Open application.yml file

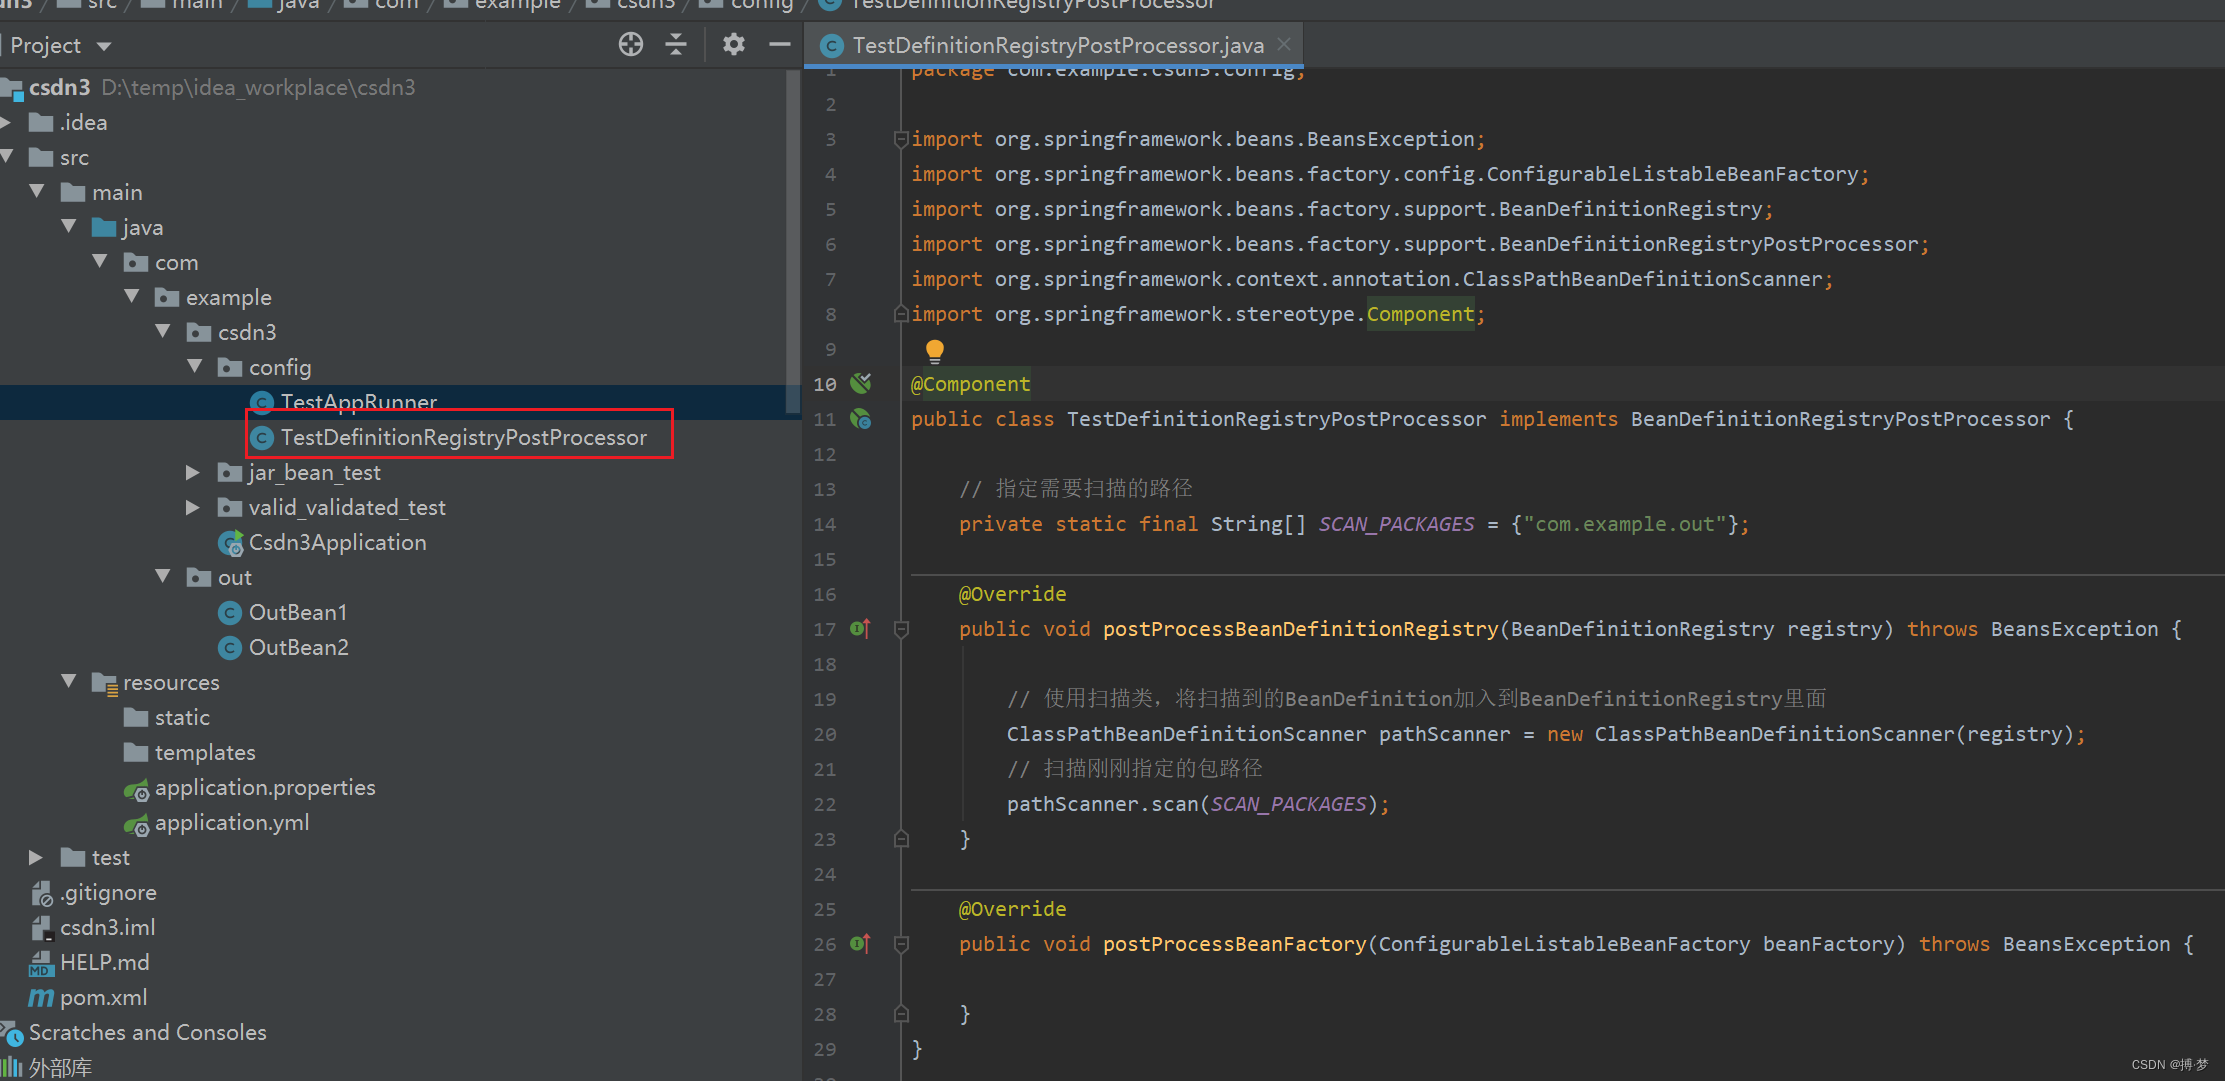(x=232, y=822)
